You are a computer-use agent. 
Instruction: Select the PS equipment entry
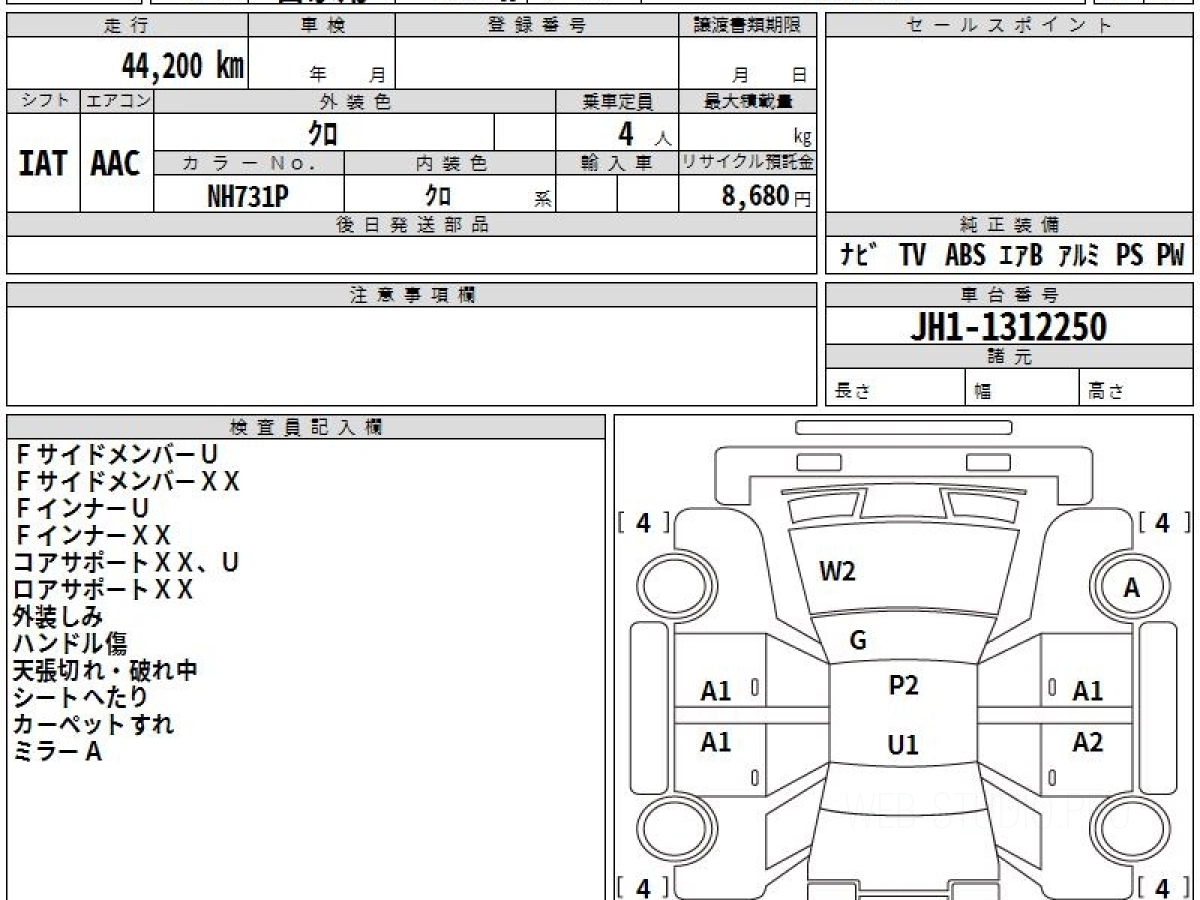(x=1130, y=256)
